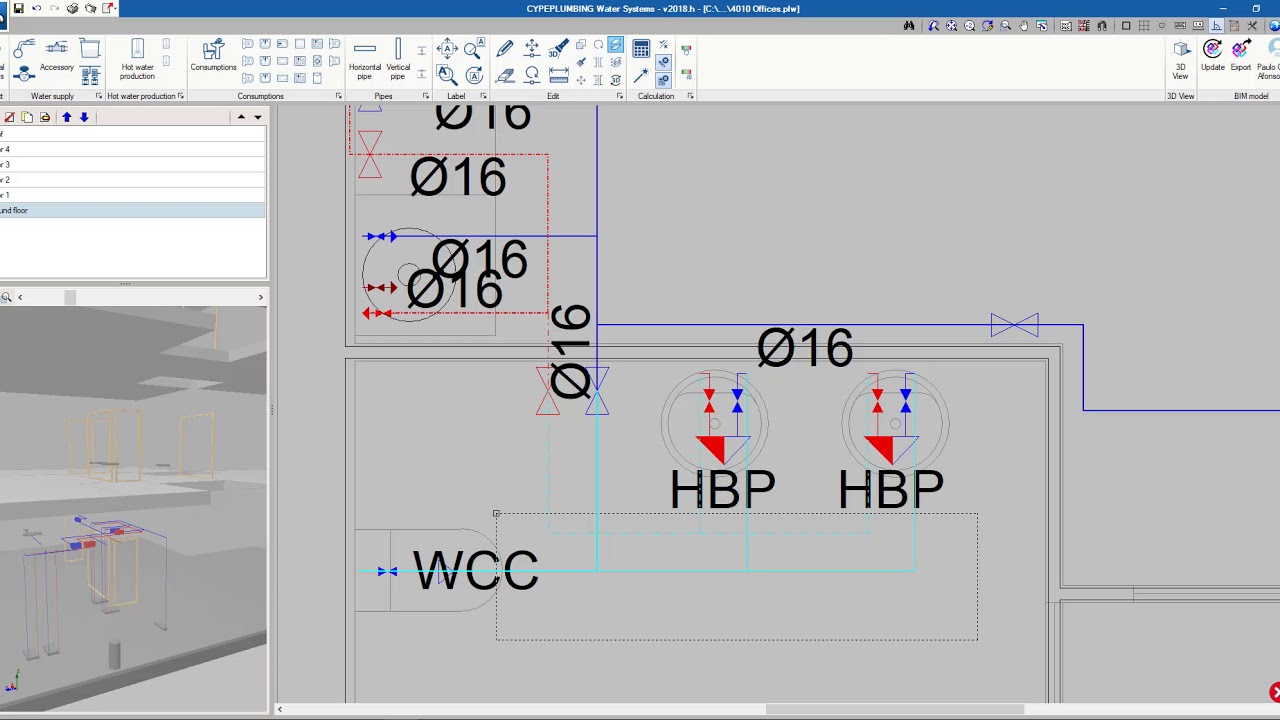Toggle the pan hand tool

tap(1025, 25)
